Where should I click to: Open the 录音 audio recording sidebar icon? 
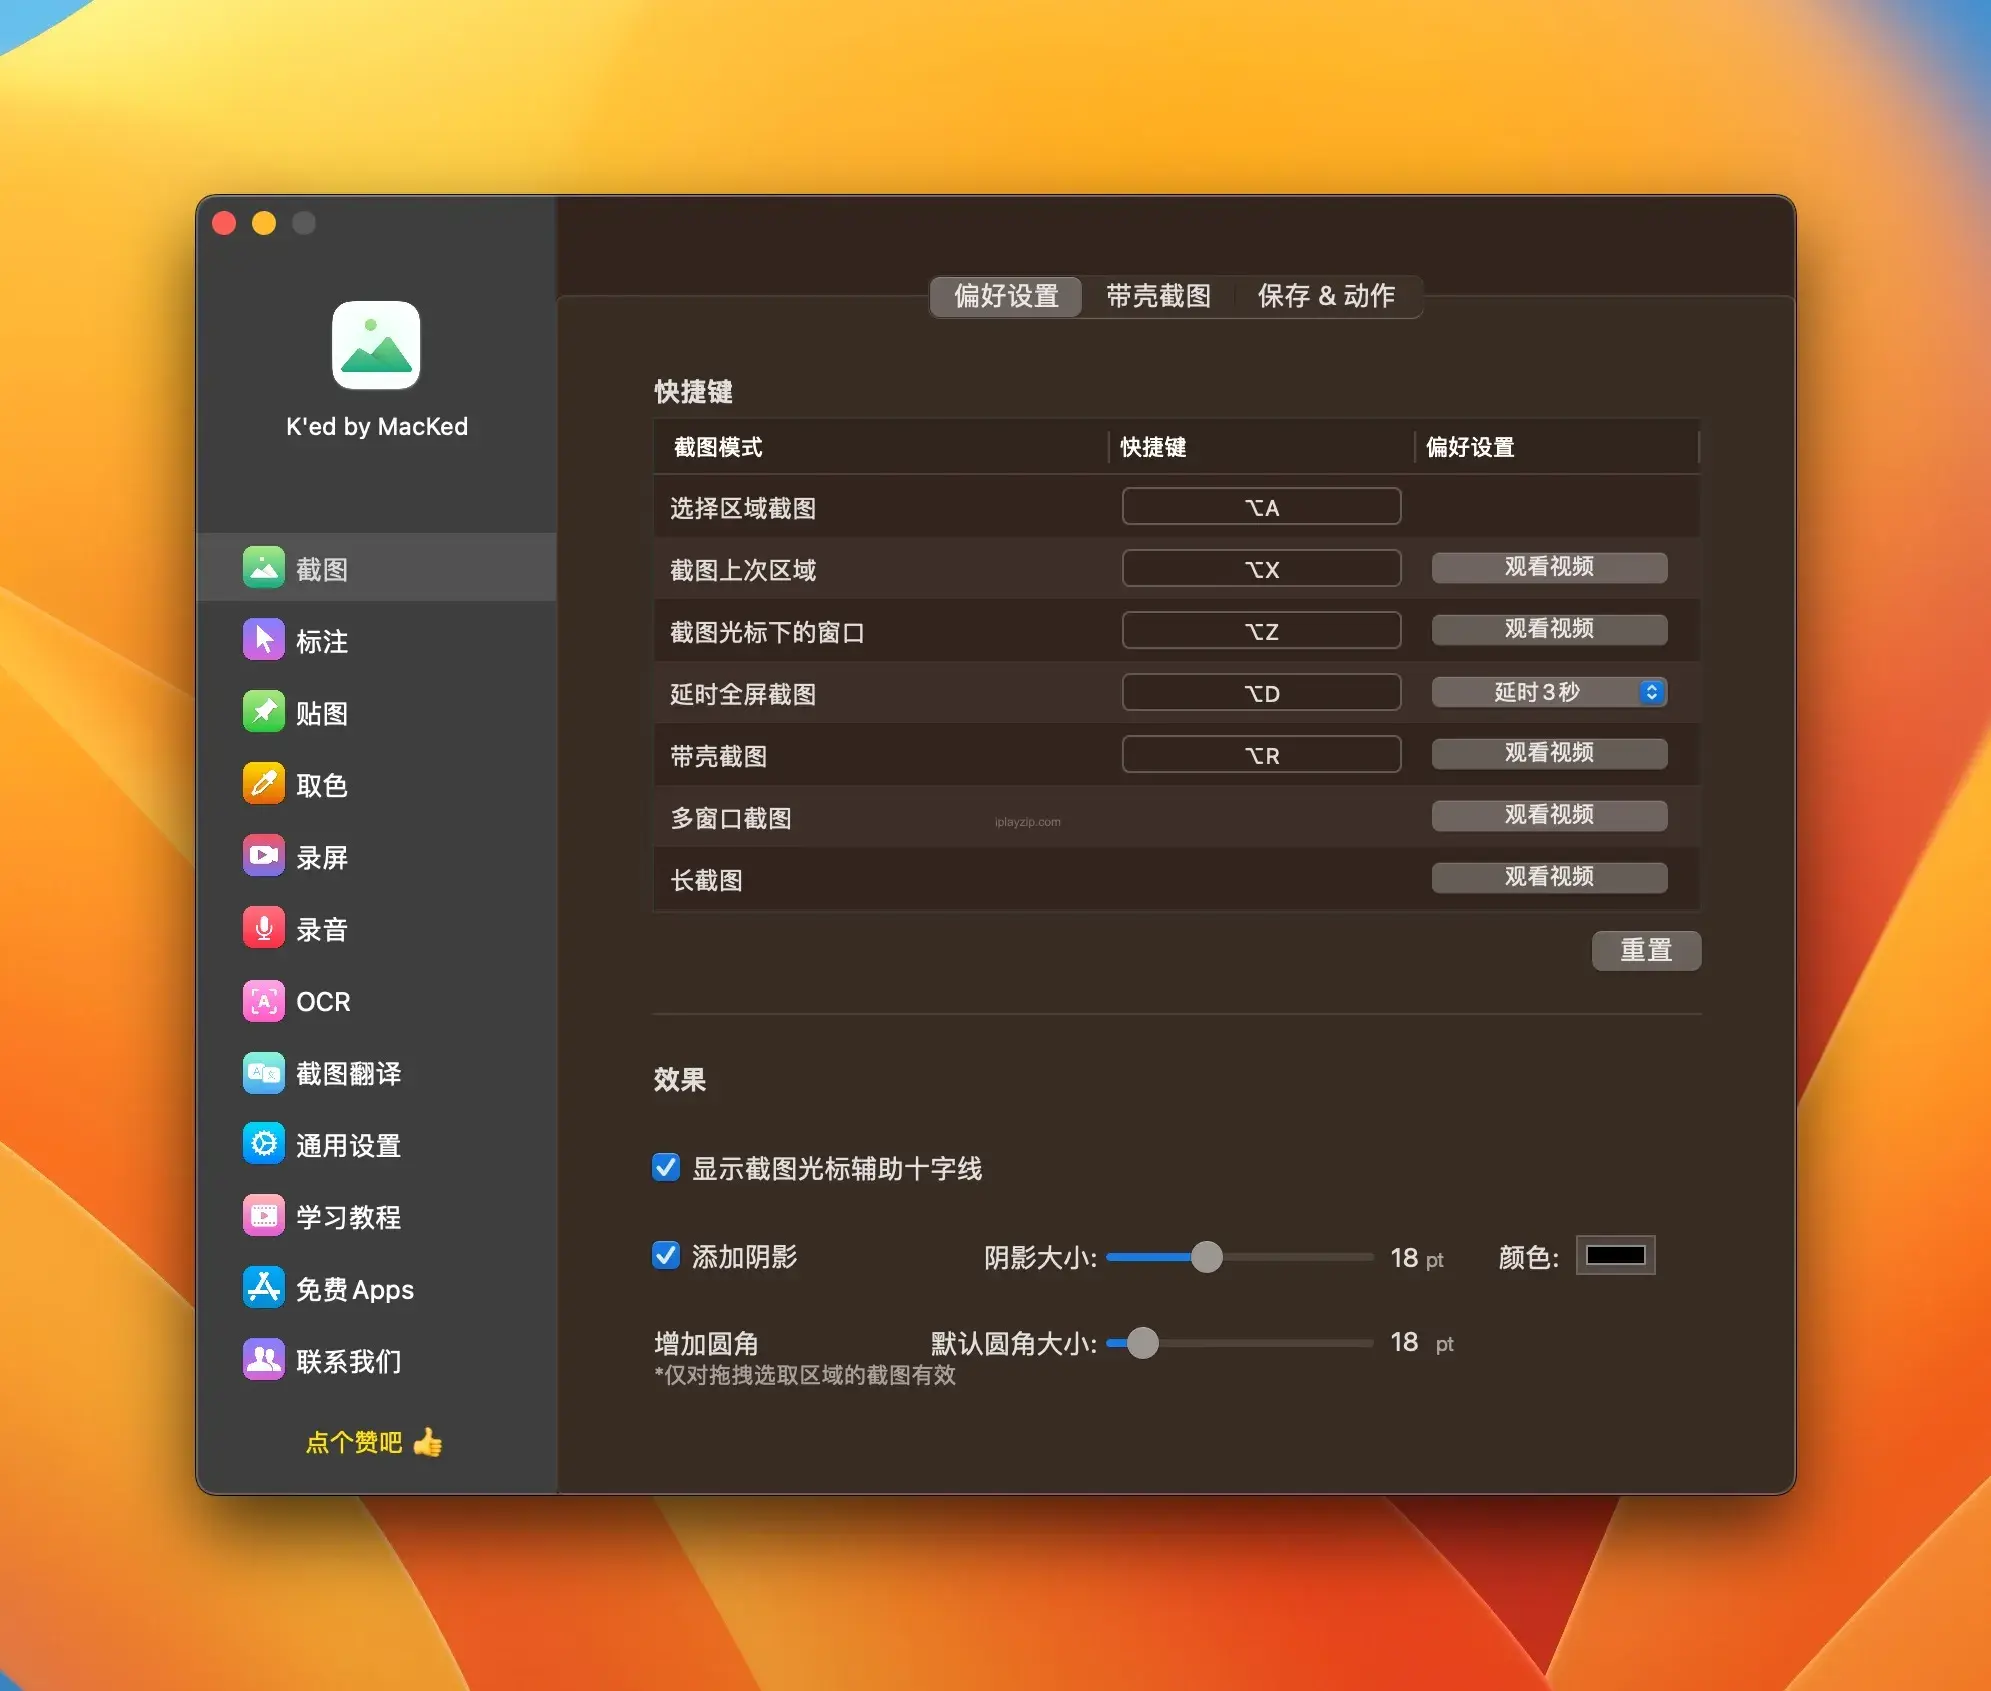click(264, 928)
